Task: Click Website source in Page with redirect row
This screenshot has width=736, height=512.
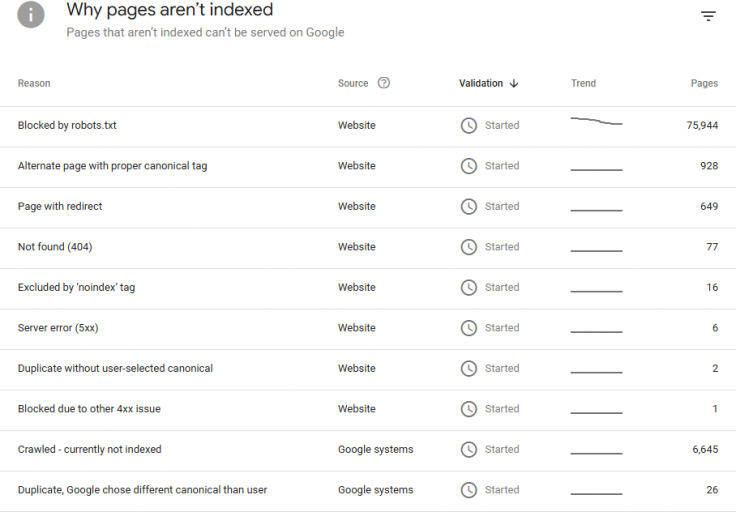Action: pos(357,206)
